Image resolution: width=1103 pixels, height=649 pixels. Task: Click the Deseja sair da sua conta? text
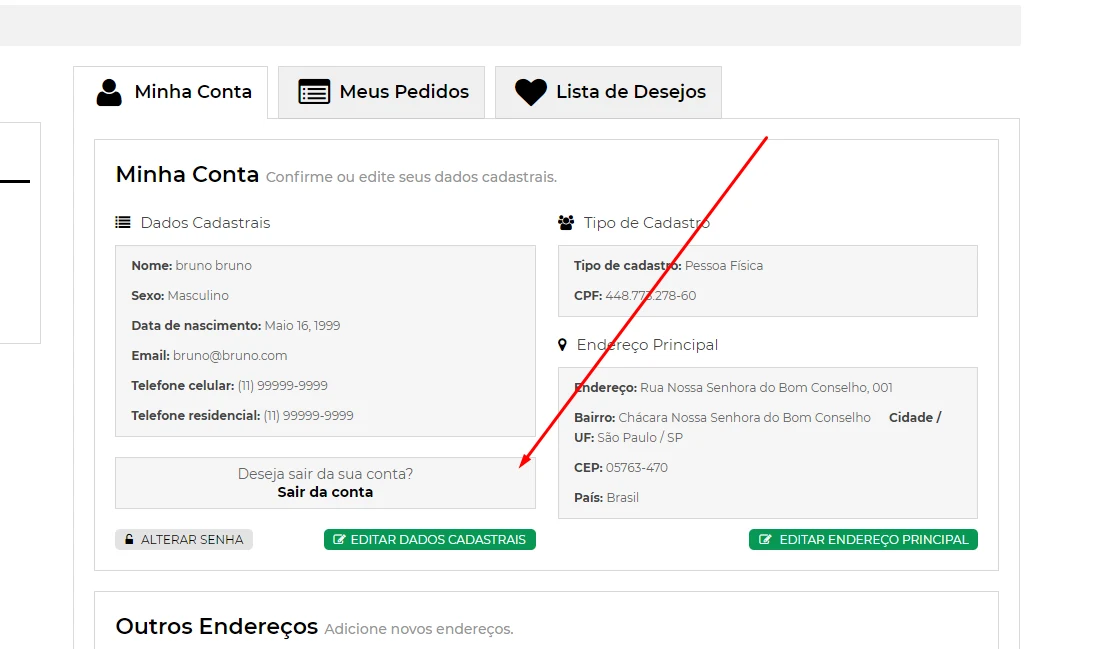[x=325, y=474]
